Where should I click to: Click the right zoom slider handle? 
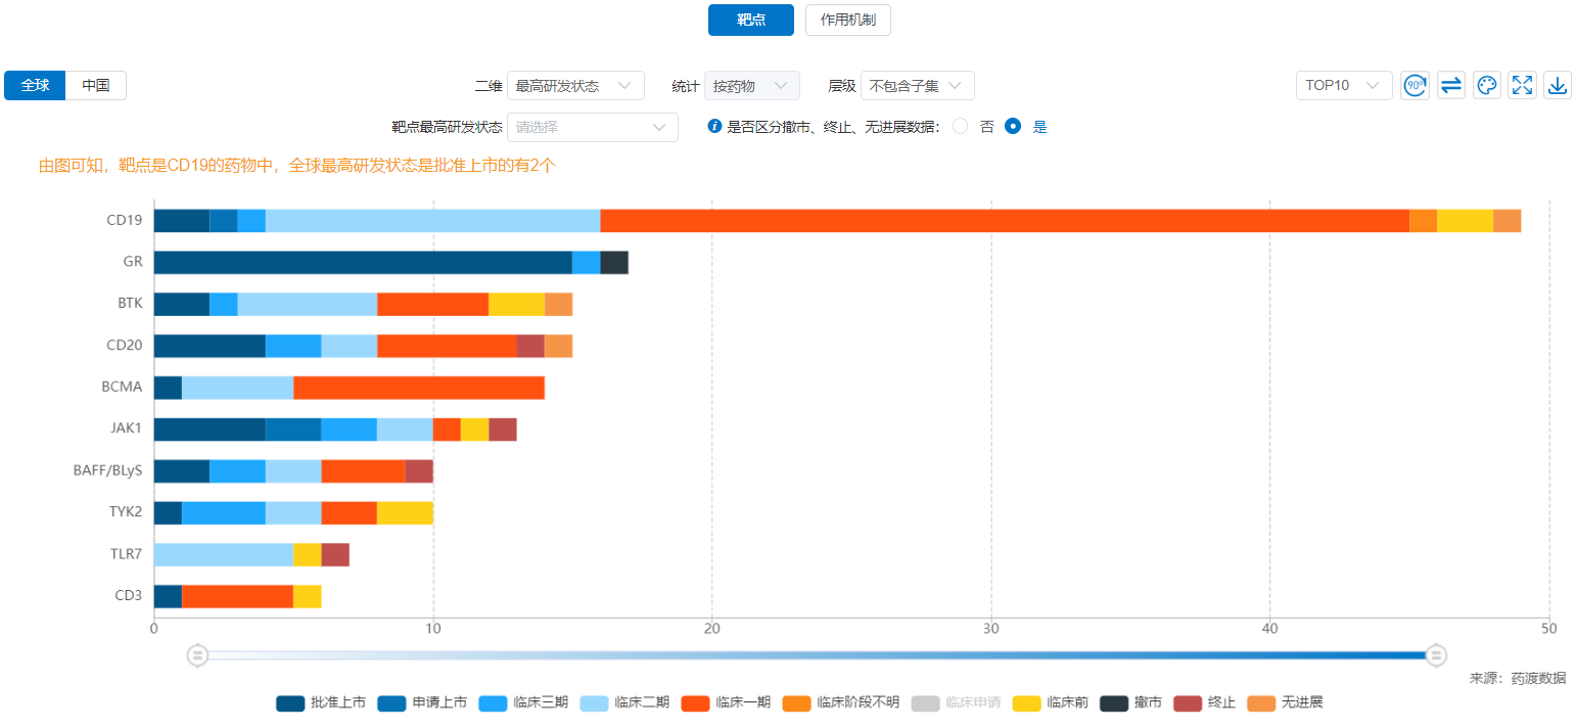tap(1436, 656)
